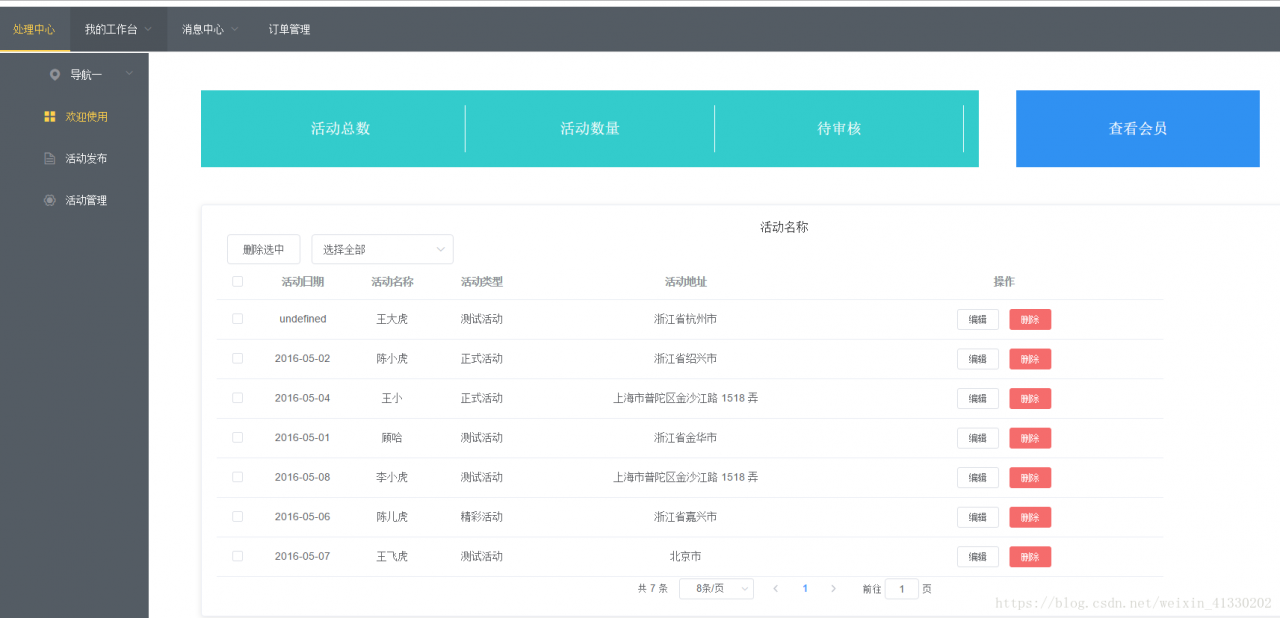The height and width of the screenshot is (618, 1280).
Task: Click 删除 for the 王大虎 row
Action: [1030, 319]
